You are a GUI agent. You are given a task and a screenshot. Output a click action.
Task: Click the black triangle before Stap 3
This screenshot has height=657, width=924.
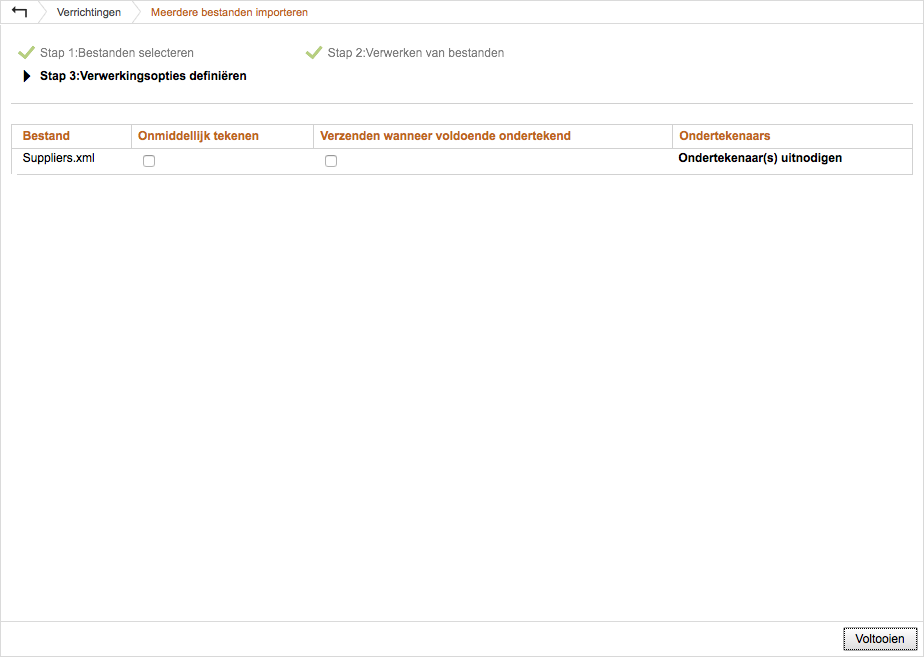[x=27, y=76]
